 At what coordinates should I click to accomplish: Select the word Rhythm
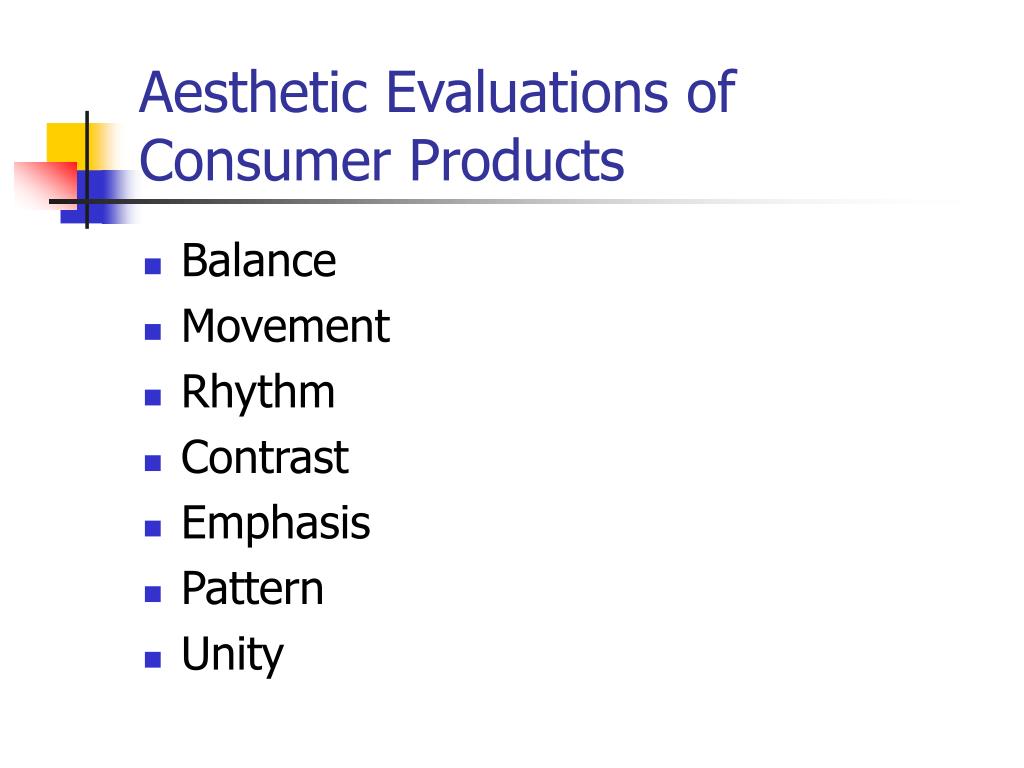point(258,394)
